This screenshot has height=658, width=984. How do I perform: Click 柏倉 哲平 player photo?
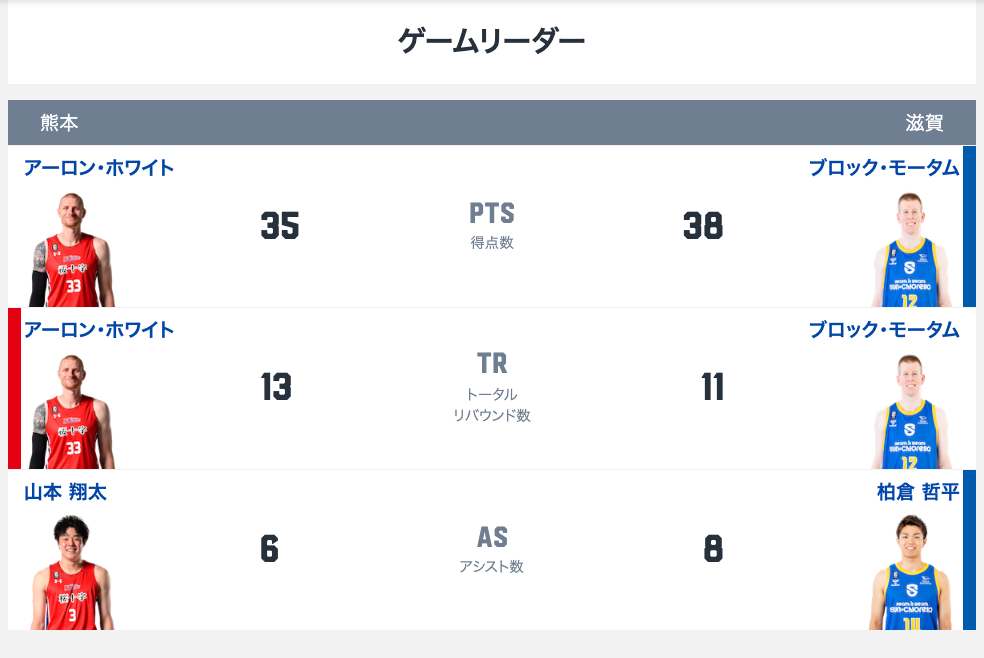coord(910,574)
